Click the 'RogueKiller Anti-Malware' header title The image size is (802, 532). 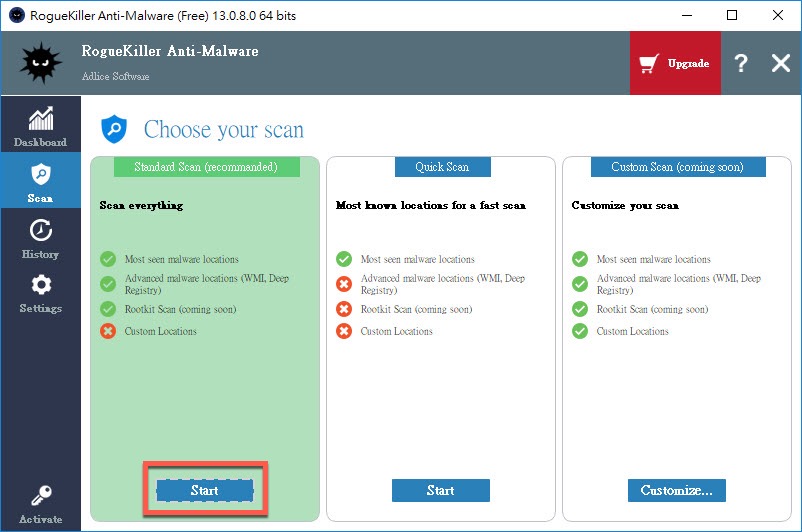(170, 51)
